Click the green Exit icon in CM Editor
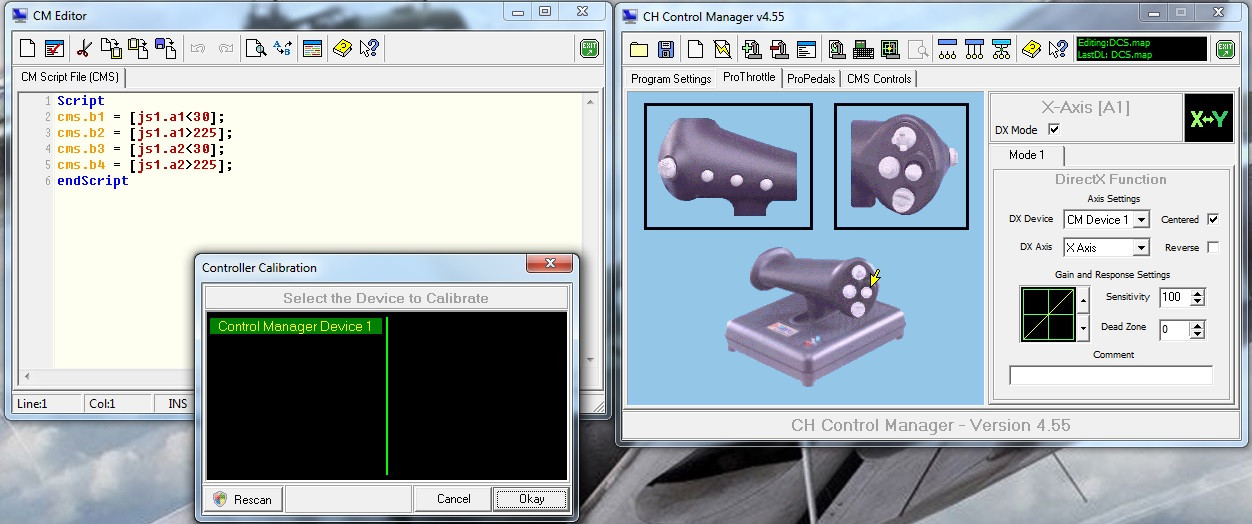Viewport: 1252px width, 524px height. [590, 48]
